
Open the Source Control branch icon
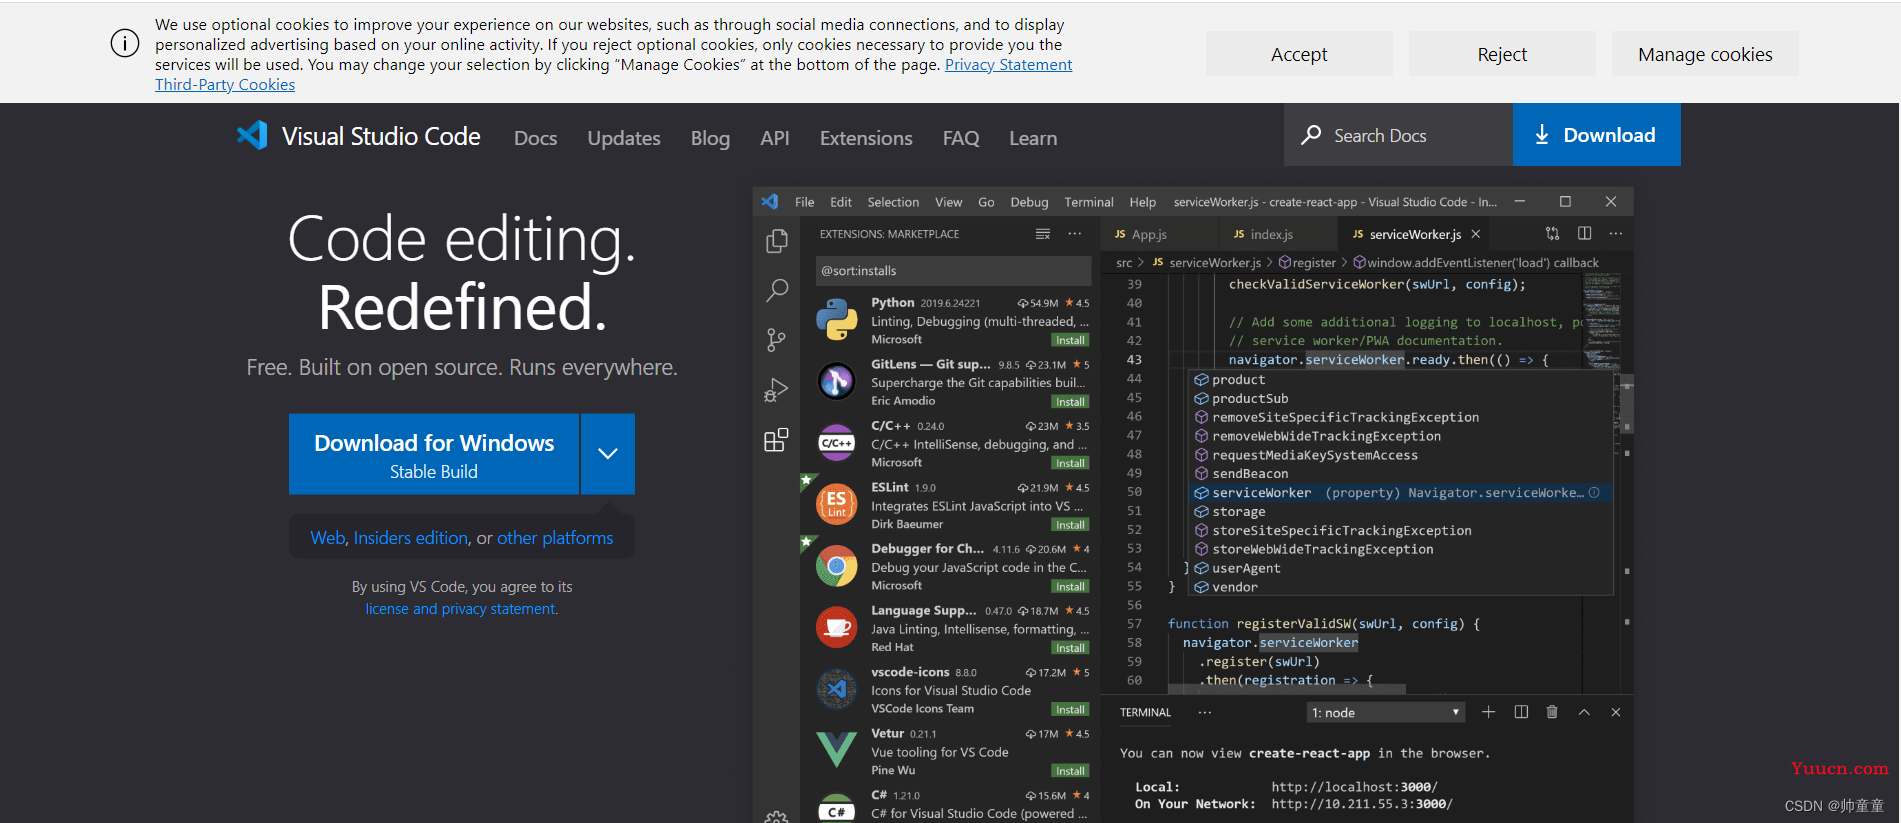tap(776, 340)
